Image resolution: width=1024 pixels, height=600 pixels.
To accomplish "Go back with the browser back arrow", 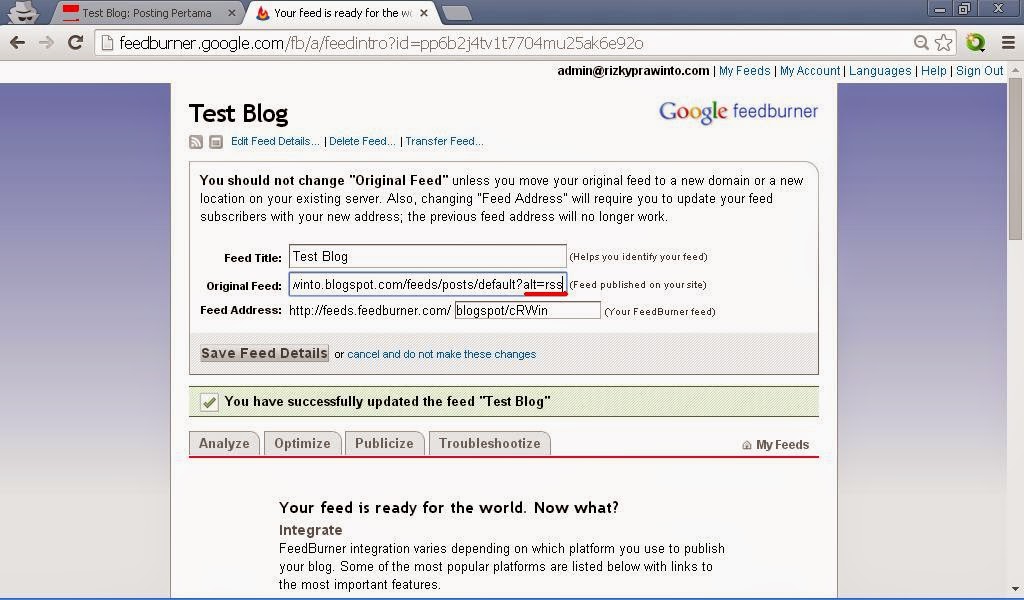I will [x=18, y=43].
